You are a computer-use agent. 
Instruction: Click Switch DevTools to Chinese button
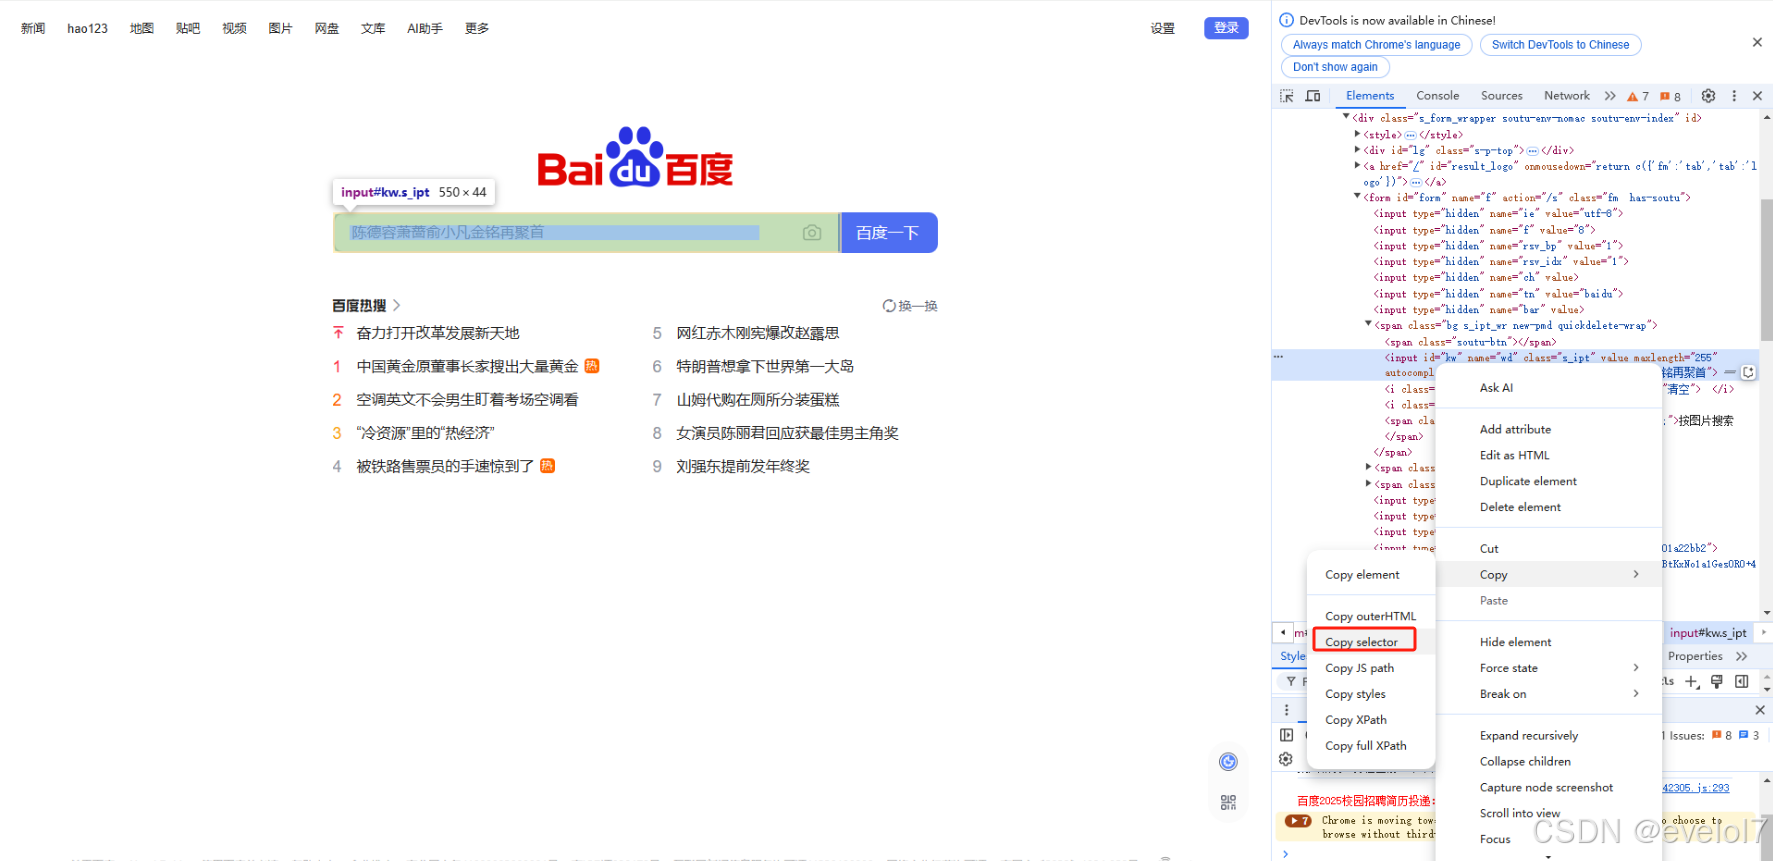coord(1560,45)
